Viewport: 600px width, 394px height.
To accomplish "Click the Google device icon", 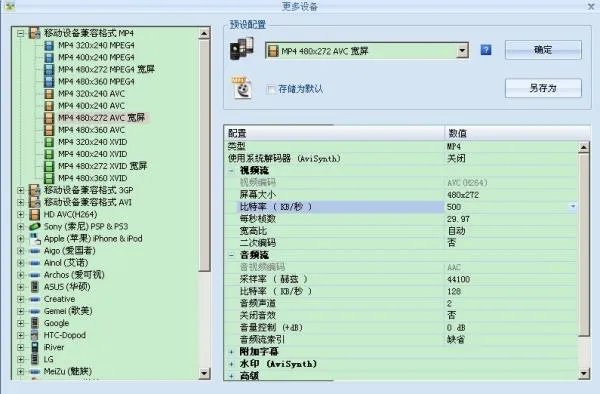I will [x=34, y=323].
